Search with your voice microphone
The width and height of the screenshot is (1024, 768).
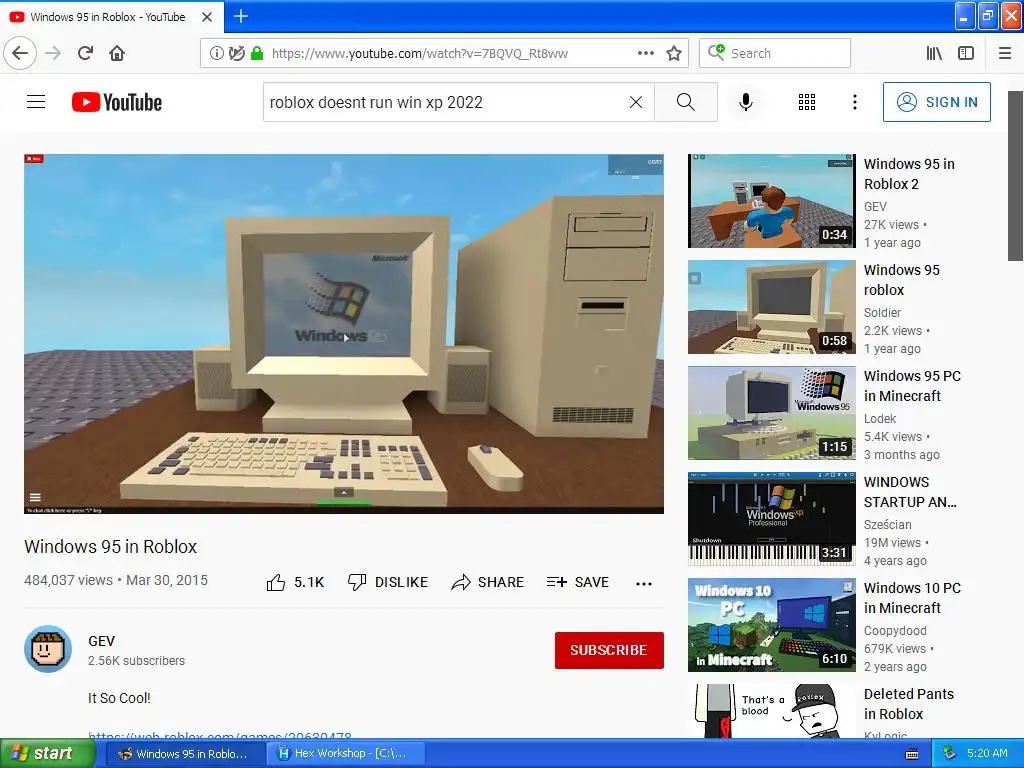[x=746, y=102]
